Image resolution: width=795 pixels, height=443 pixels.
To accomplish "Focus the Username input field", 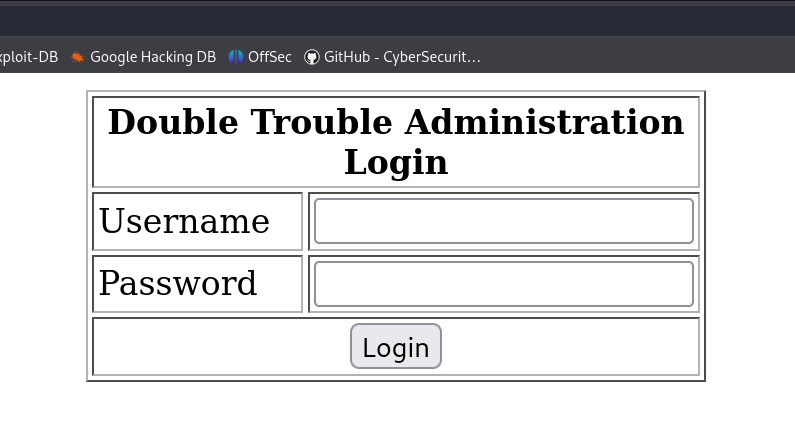I will tap(503, 221).
